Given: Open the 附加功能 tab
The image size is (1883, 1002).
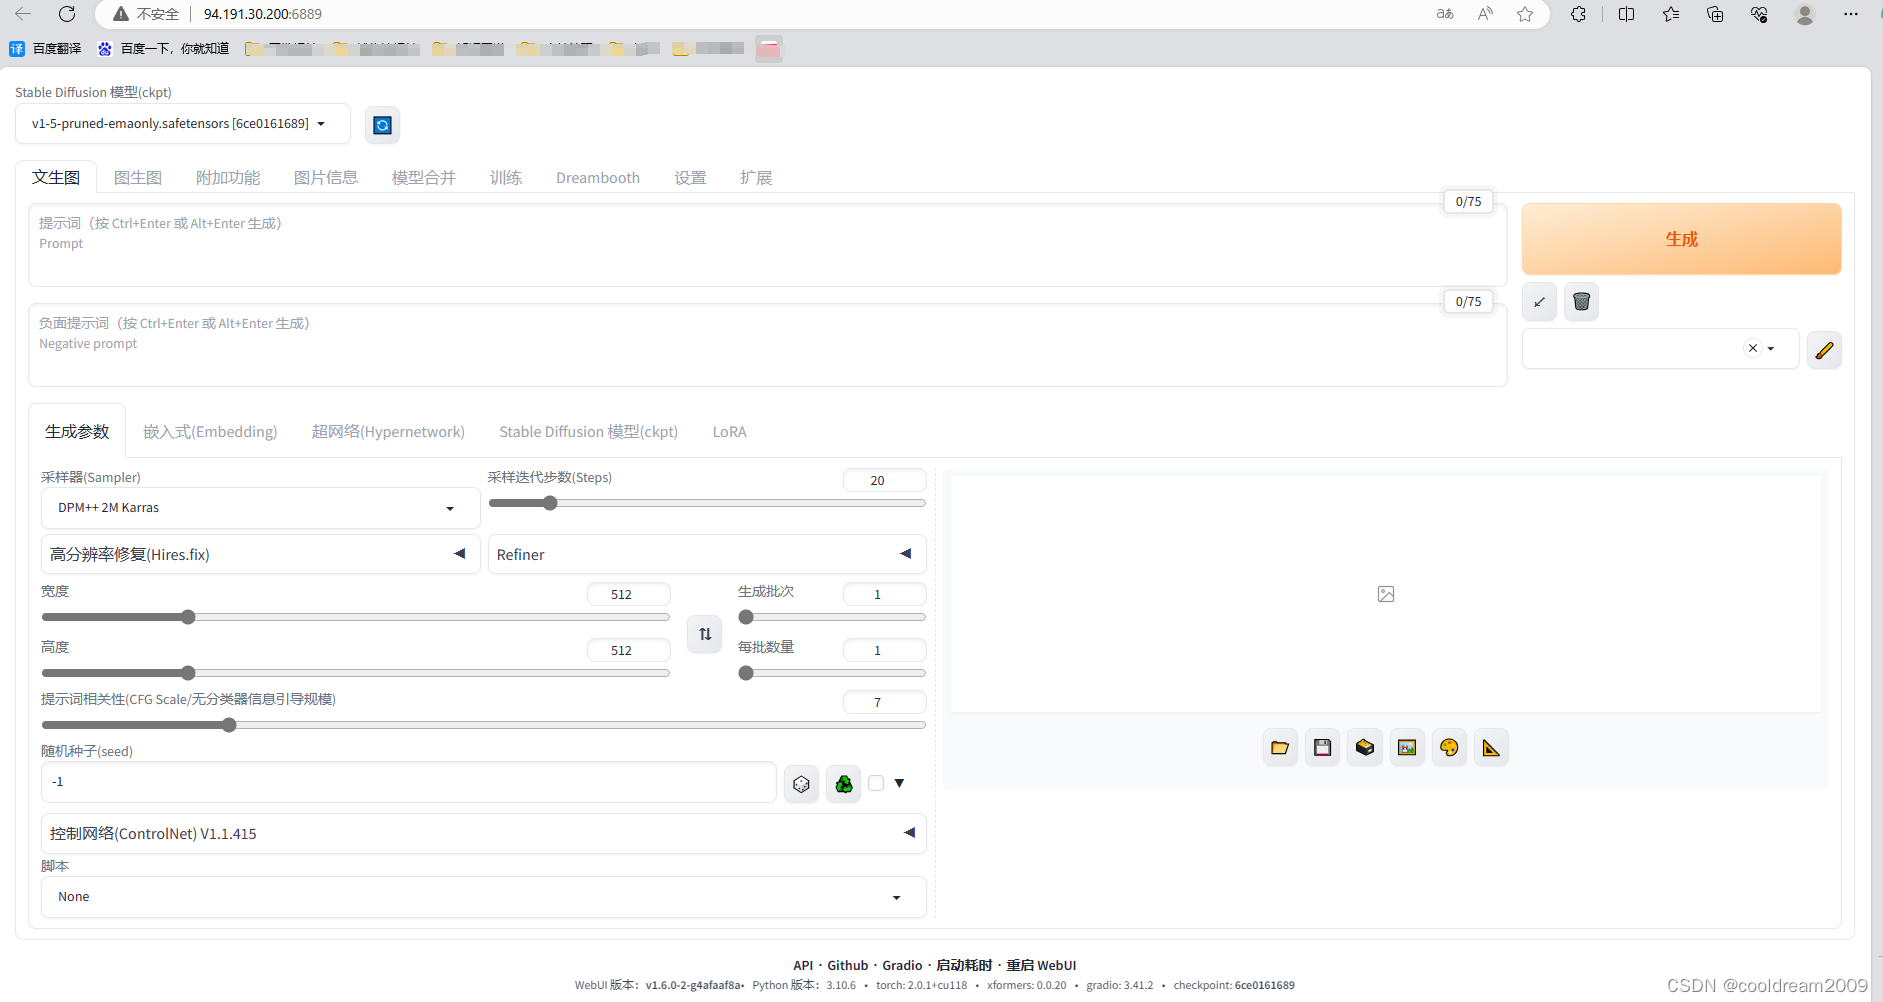Looking at the screenshot, I should pos(228,178).
